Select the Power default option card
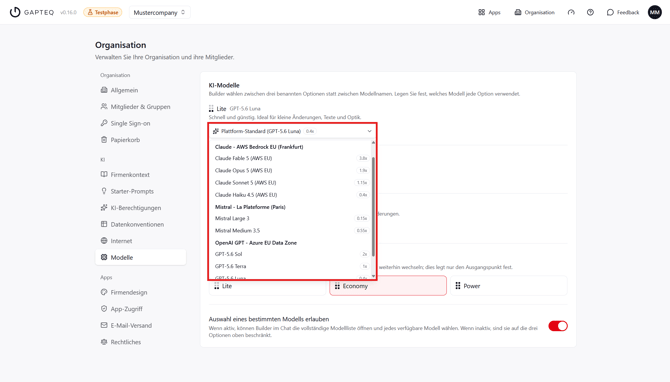This screenshot has width=670, height=382. click(x=508, y=286)
